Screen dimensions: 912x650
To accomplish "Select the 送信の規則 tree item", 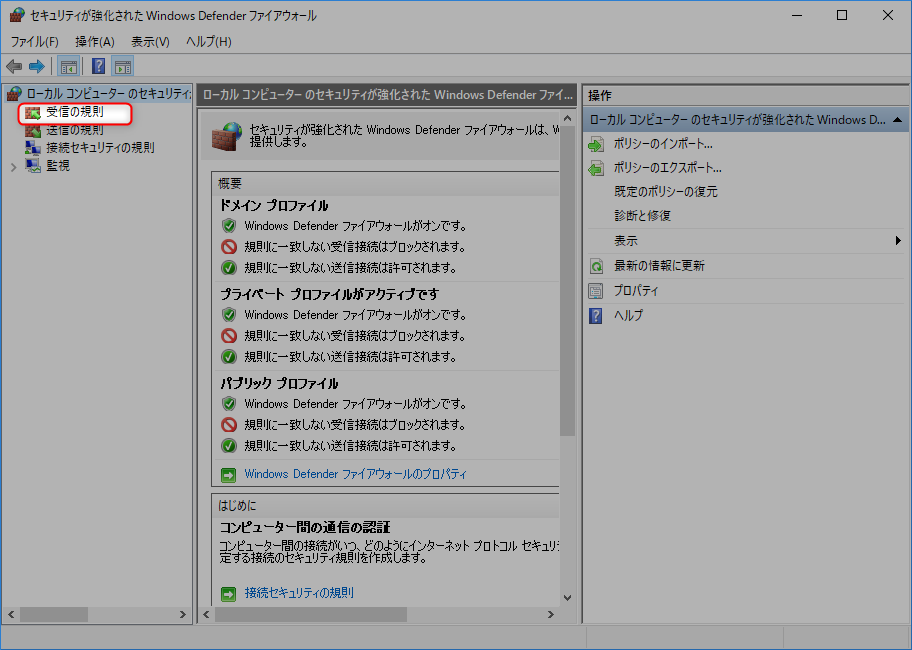I will (75, 130).
